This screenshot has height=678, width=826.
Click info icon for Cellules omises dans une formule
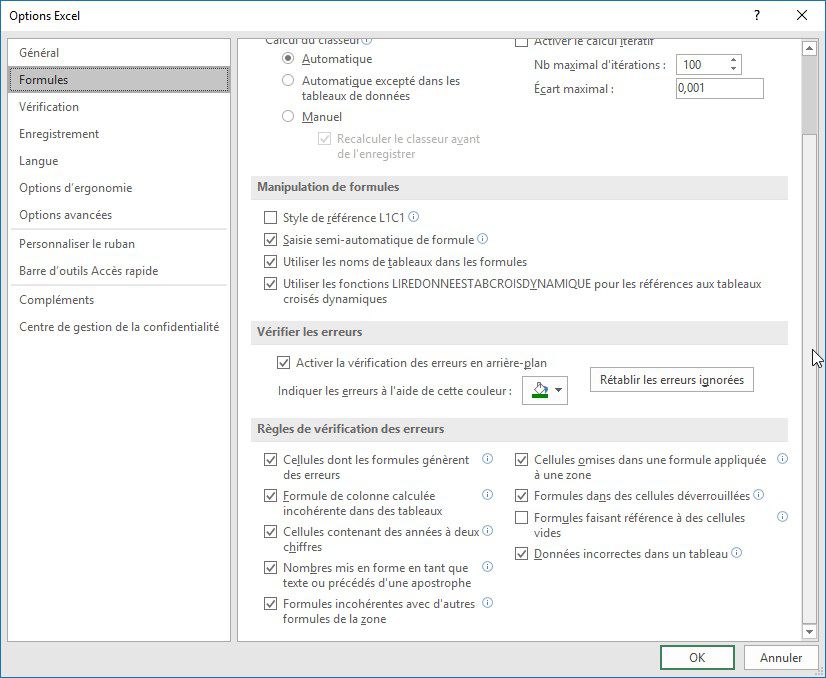click(784, 458)
